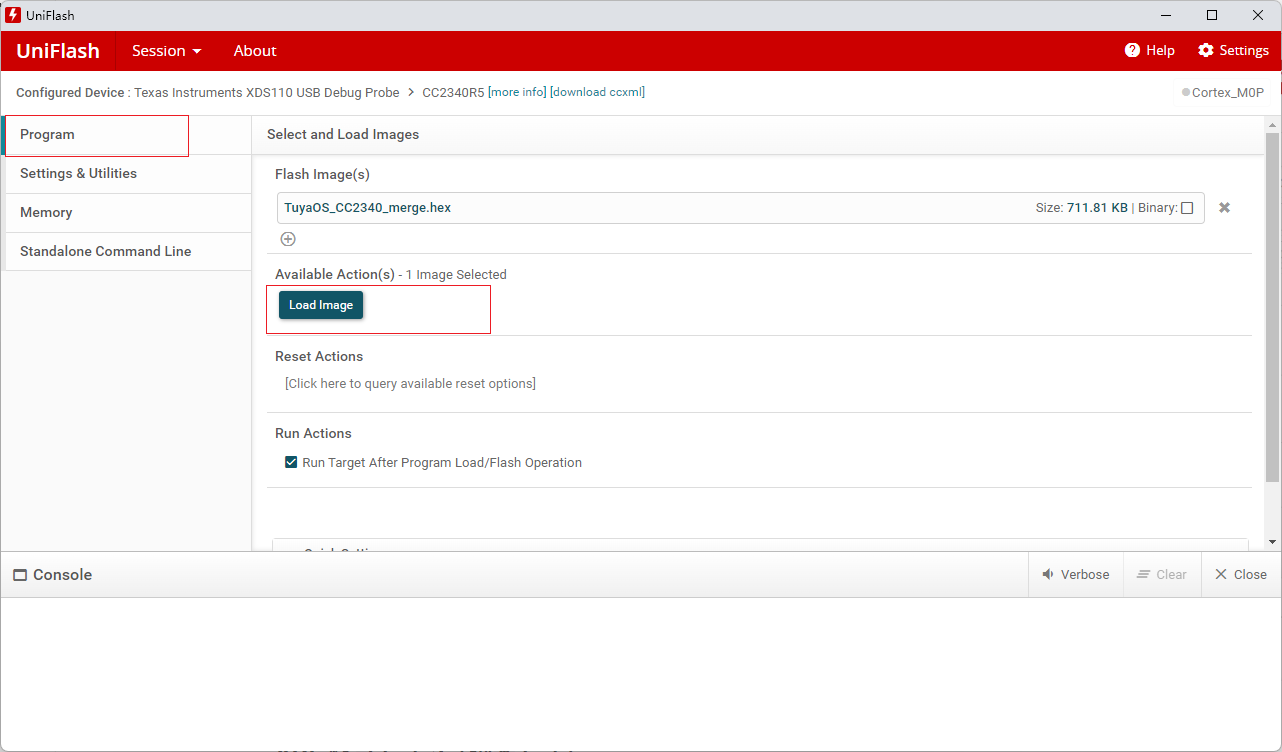1282x752 pixels.
Task: Click the 'more info' device link
Action: [x=517, y=92]
